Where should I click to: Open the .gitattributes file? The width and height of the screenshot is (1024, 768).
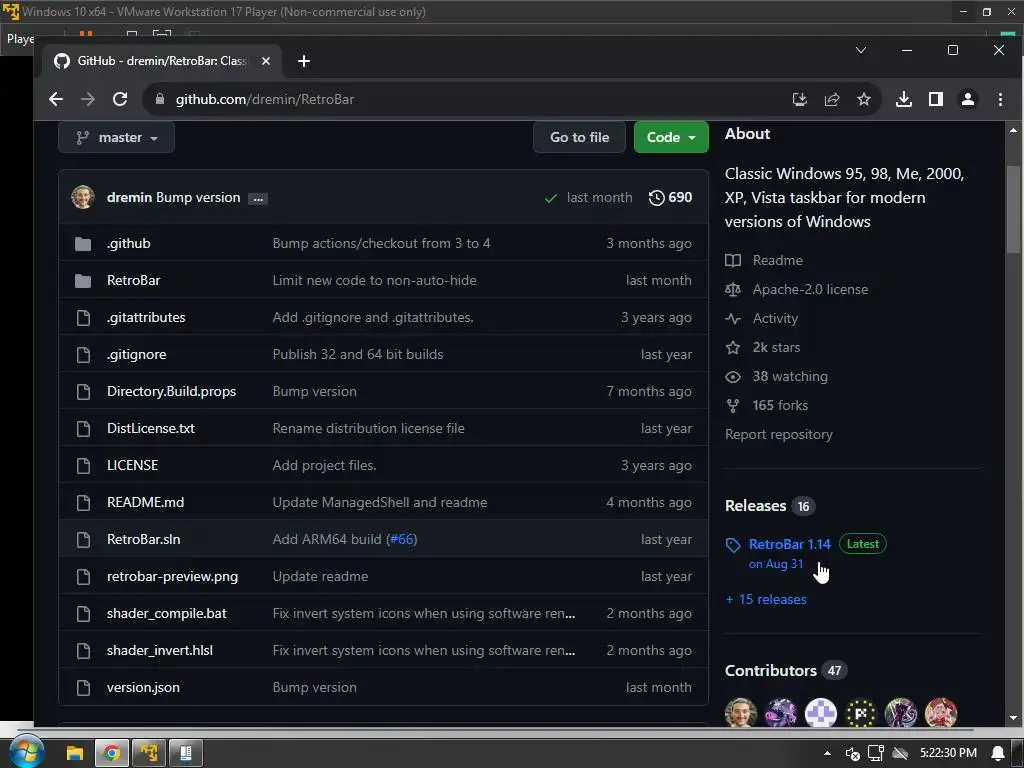[x=146, y=317]
